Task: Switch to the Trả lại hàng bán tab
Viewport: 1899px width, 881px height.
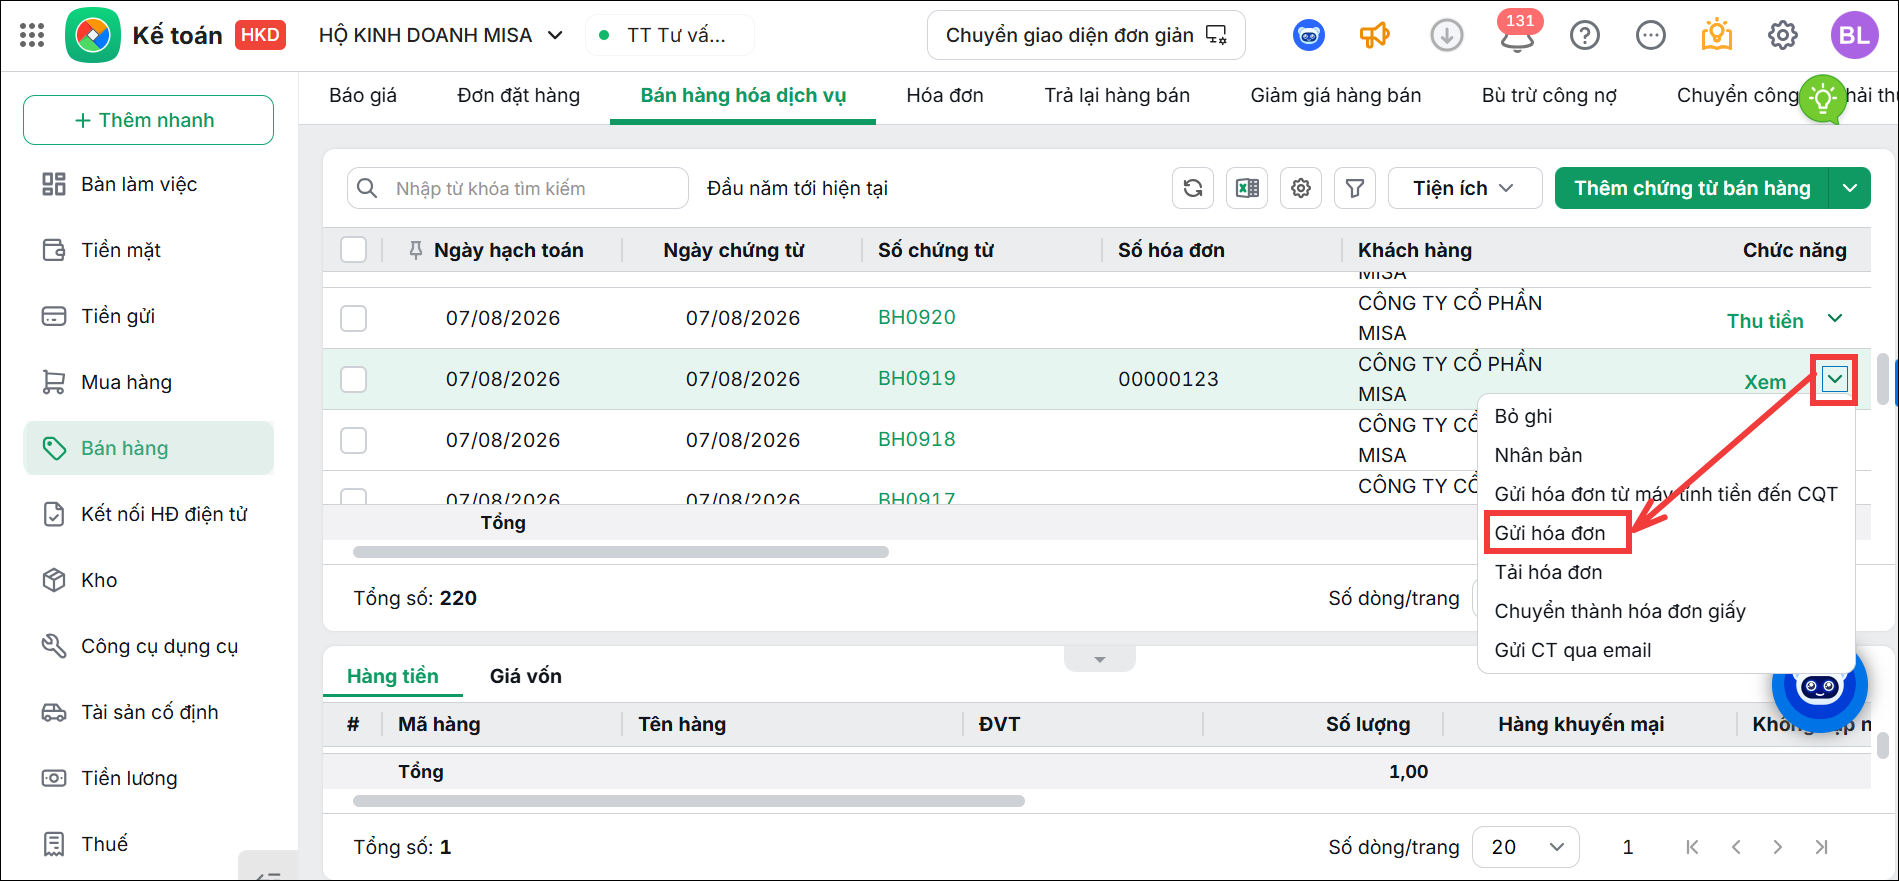Action: point(1117,95)
